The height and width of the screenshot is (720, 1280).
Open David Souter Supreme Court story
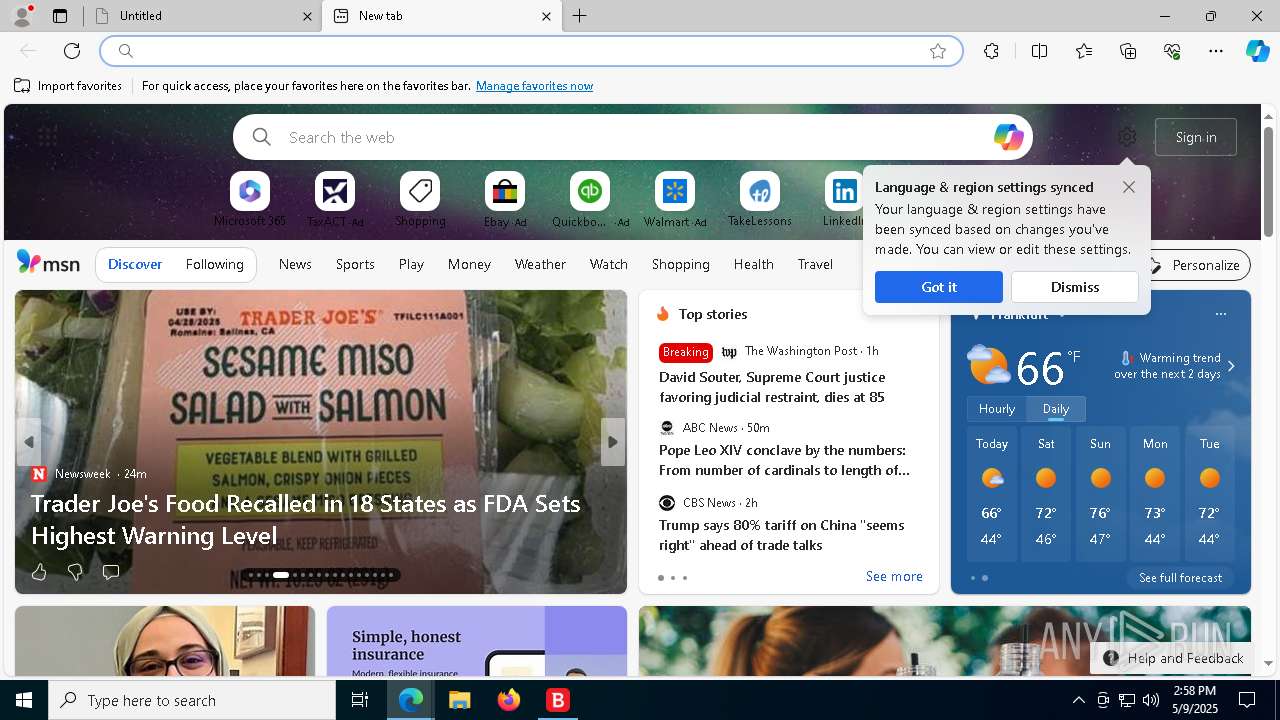point(772,387)
